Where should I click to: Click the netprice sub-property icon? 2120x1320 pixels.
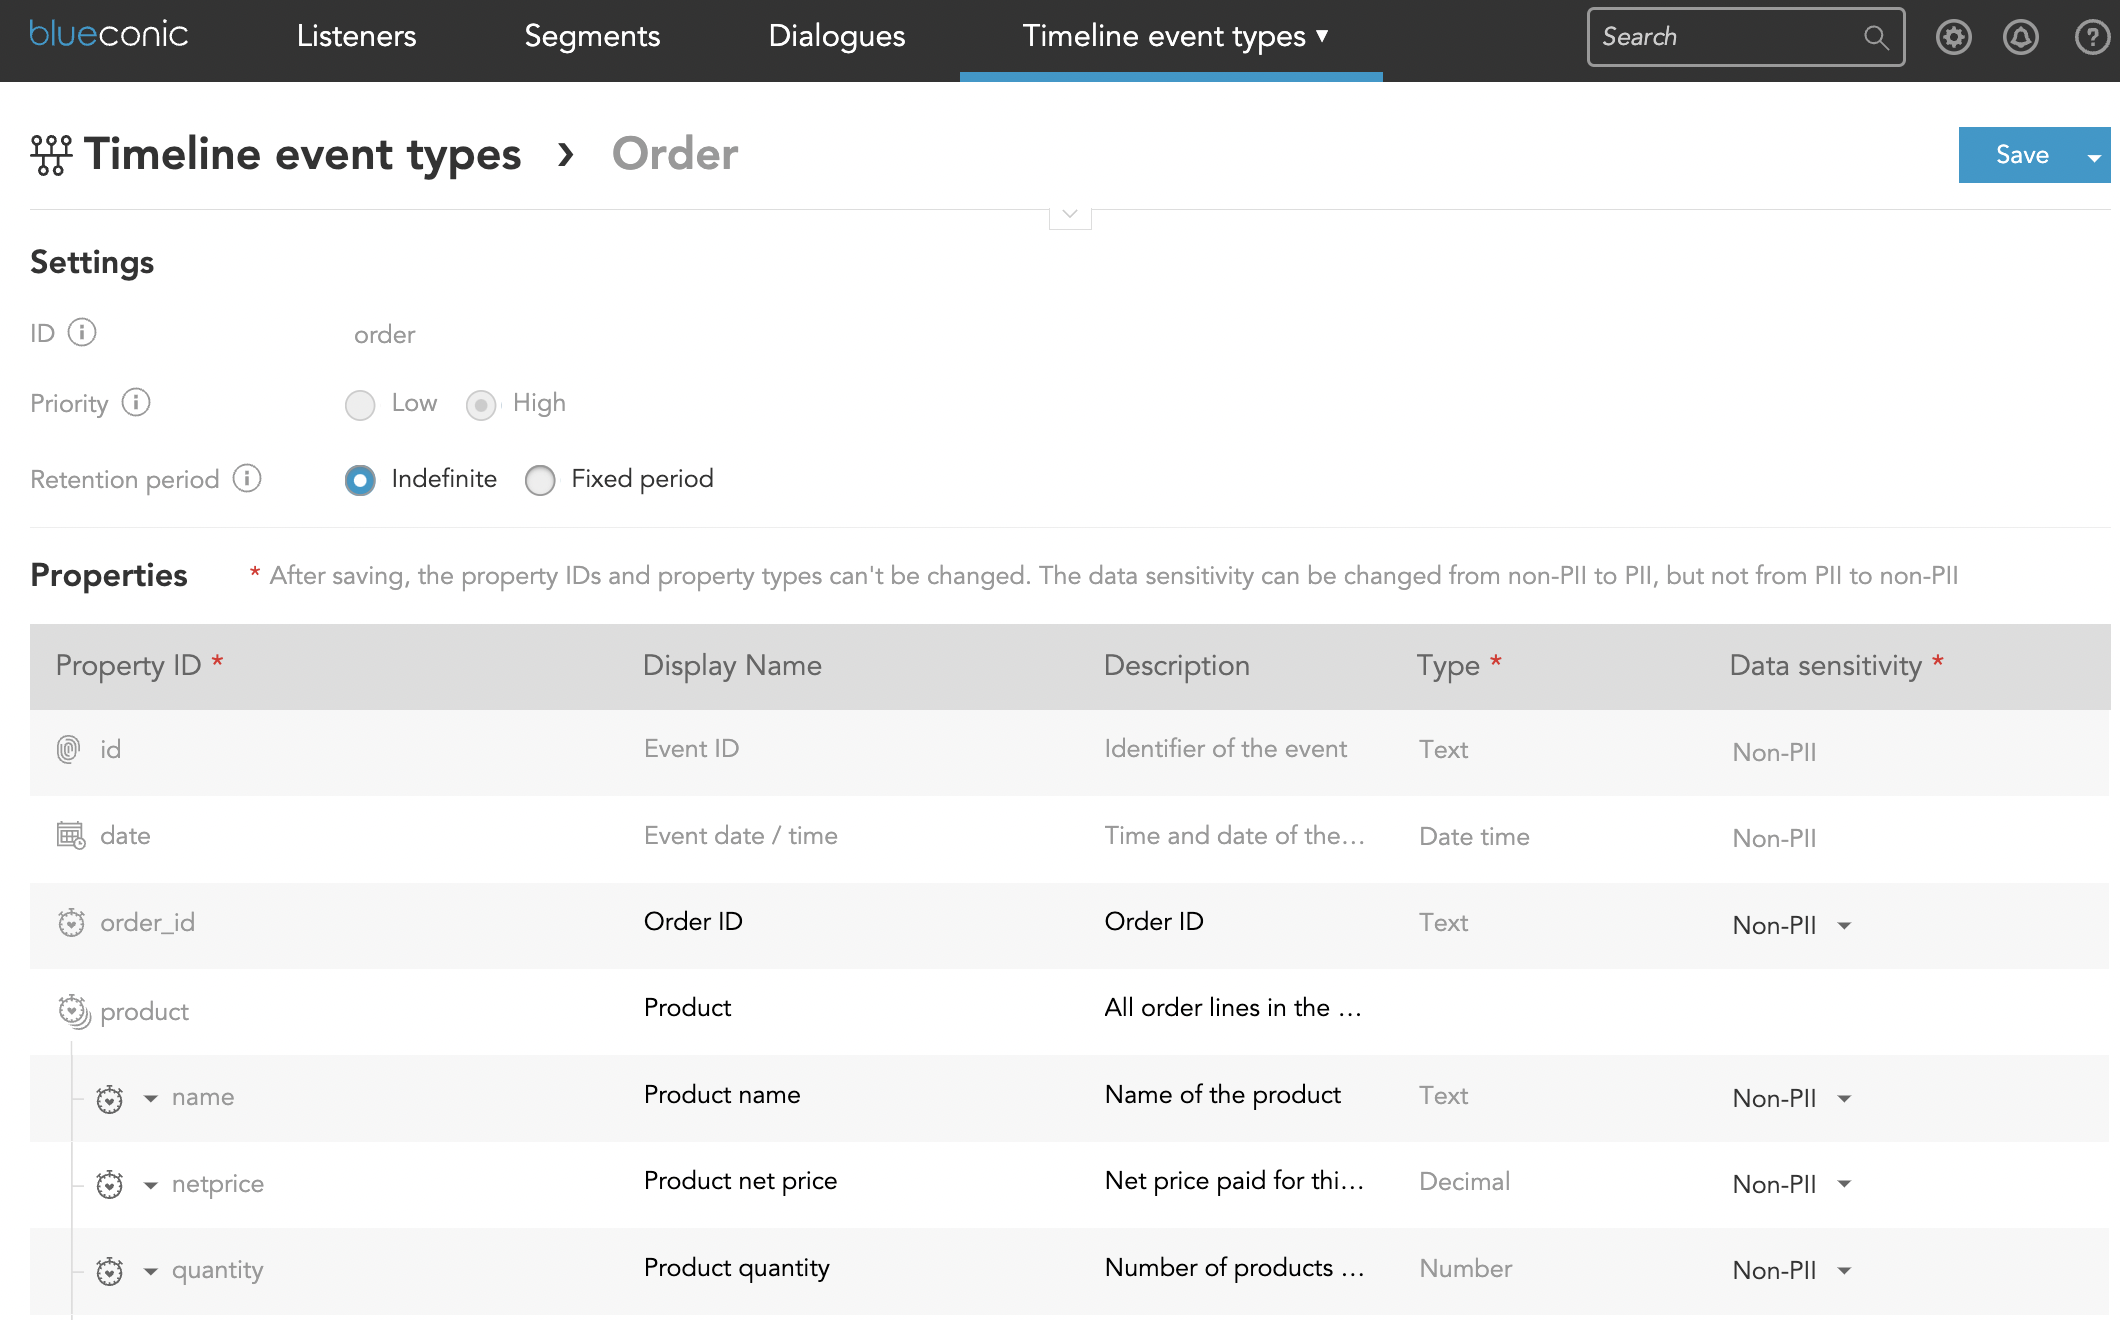pyautogui.click(x=111, y=1183)
